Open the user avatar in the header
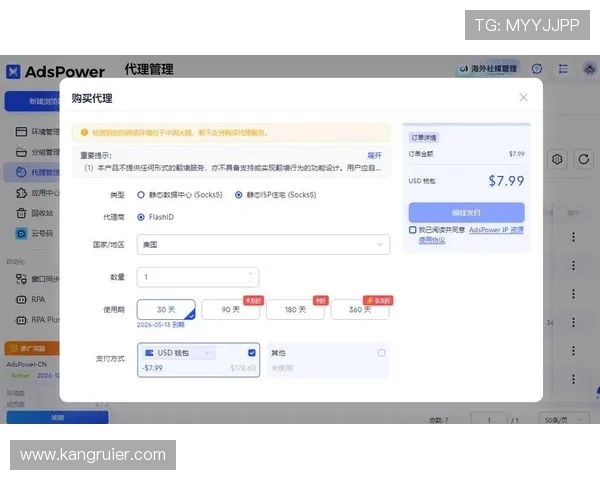 590,69
